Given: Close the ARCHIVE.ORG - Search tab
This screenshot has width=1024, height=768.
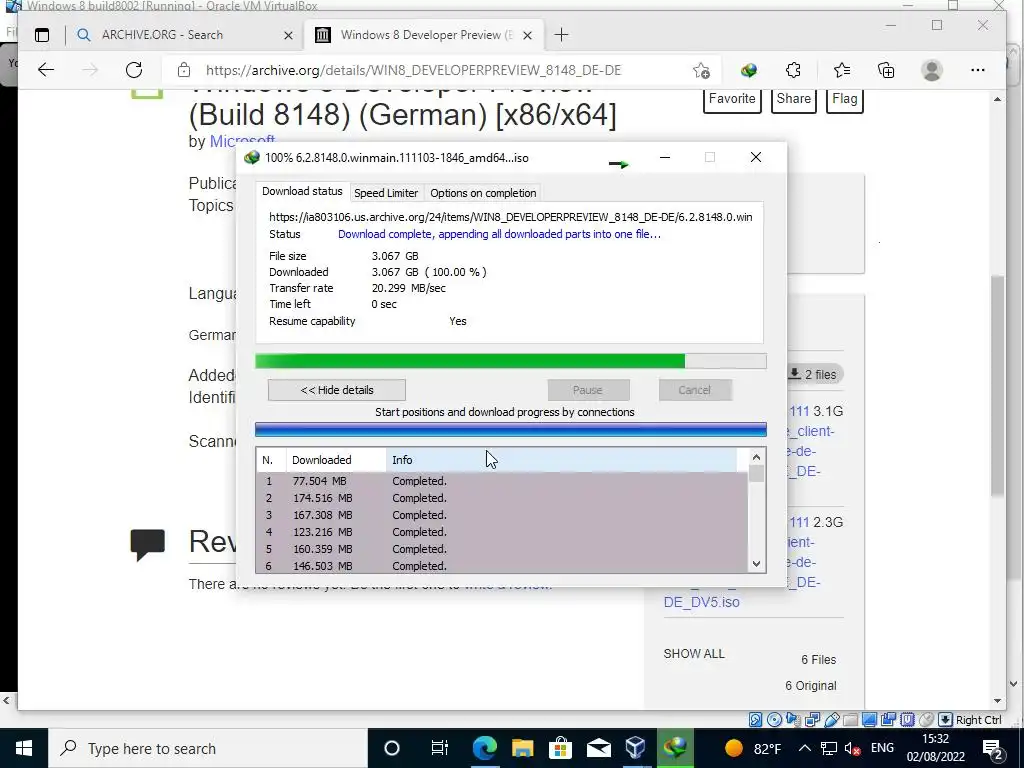Looking at the screenshot, I should click(x=288, y=35).
